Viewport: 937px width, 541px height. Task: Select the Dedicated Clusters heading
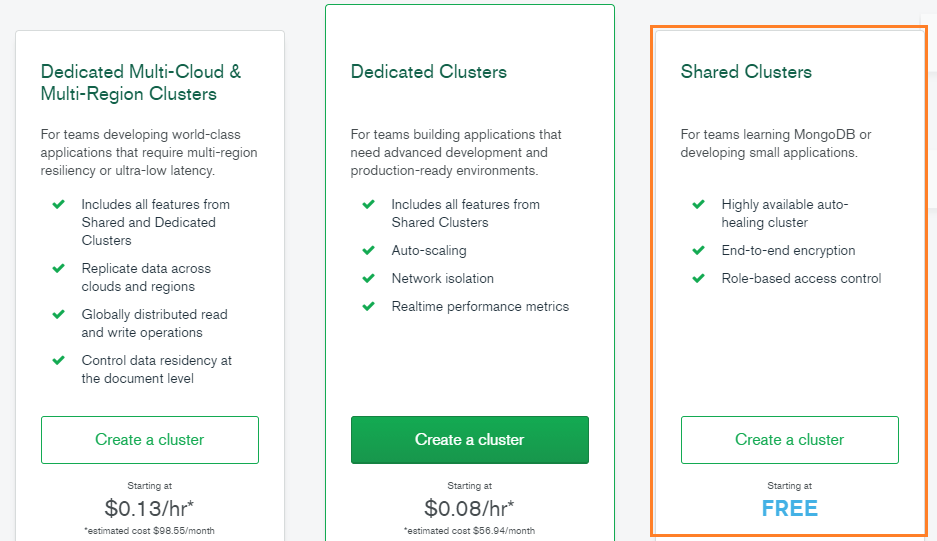[428, 72]
